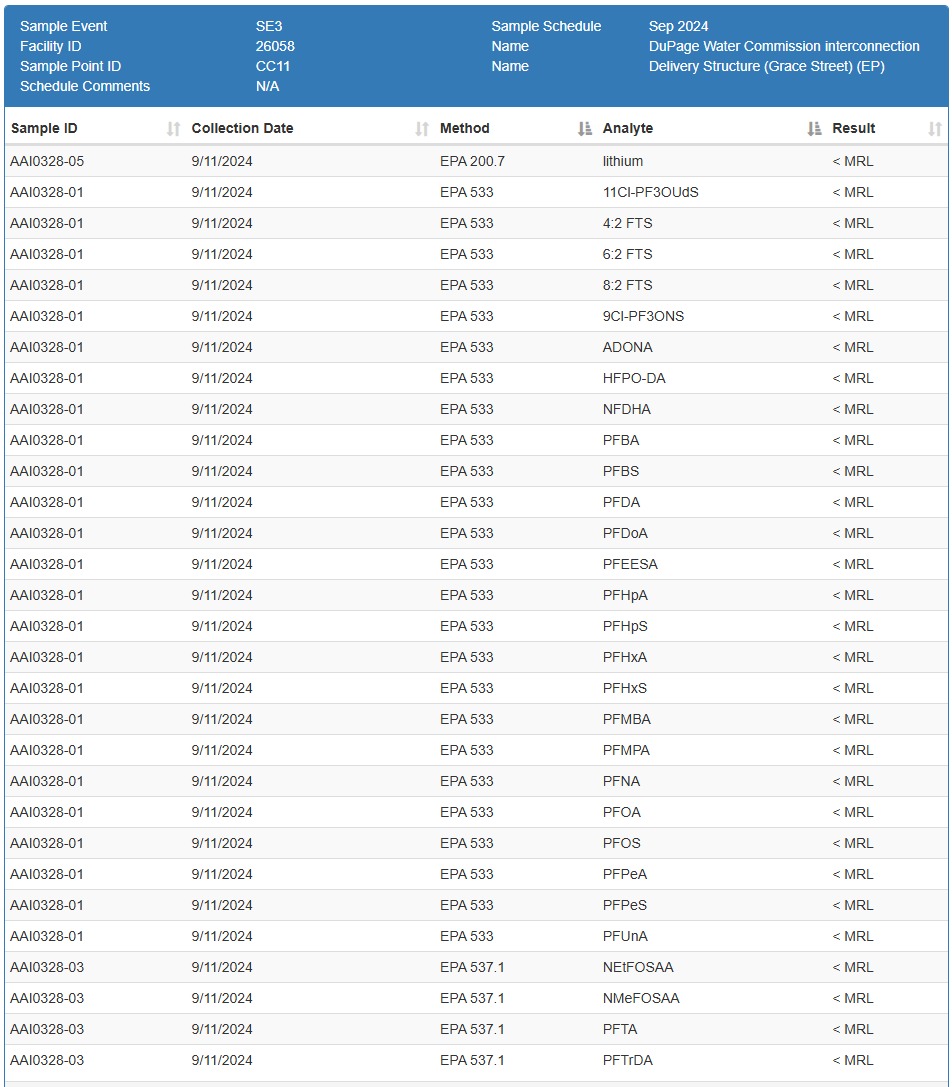The width and height of the screenshot is (952, 1087).
Task: Click the sort icon in Analyte column
Action: (814, 129)
